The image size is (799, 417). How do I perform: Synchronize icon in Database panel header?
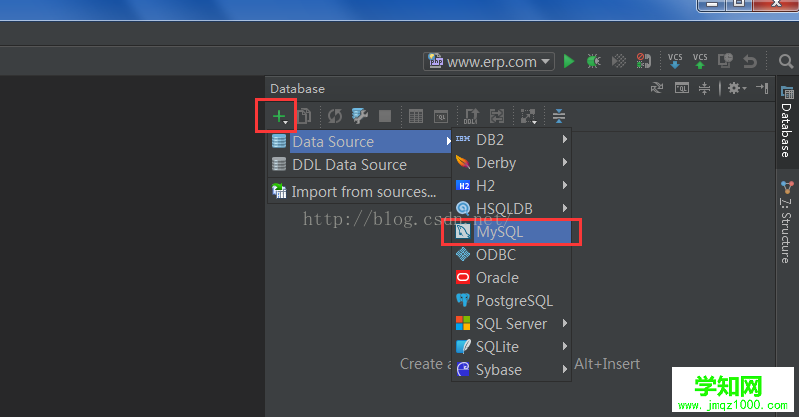coord(657,88)
